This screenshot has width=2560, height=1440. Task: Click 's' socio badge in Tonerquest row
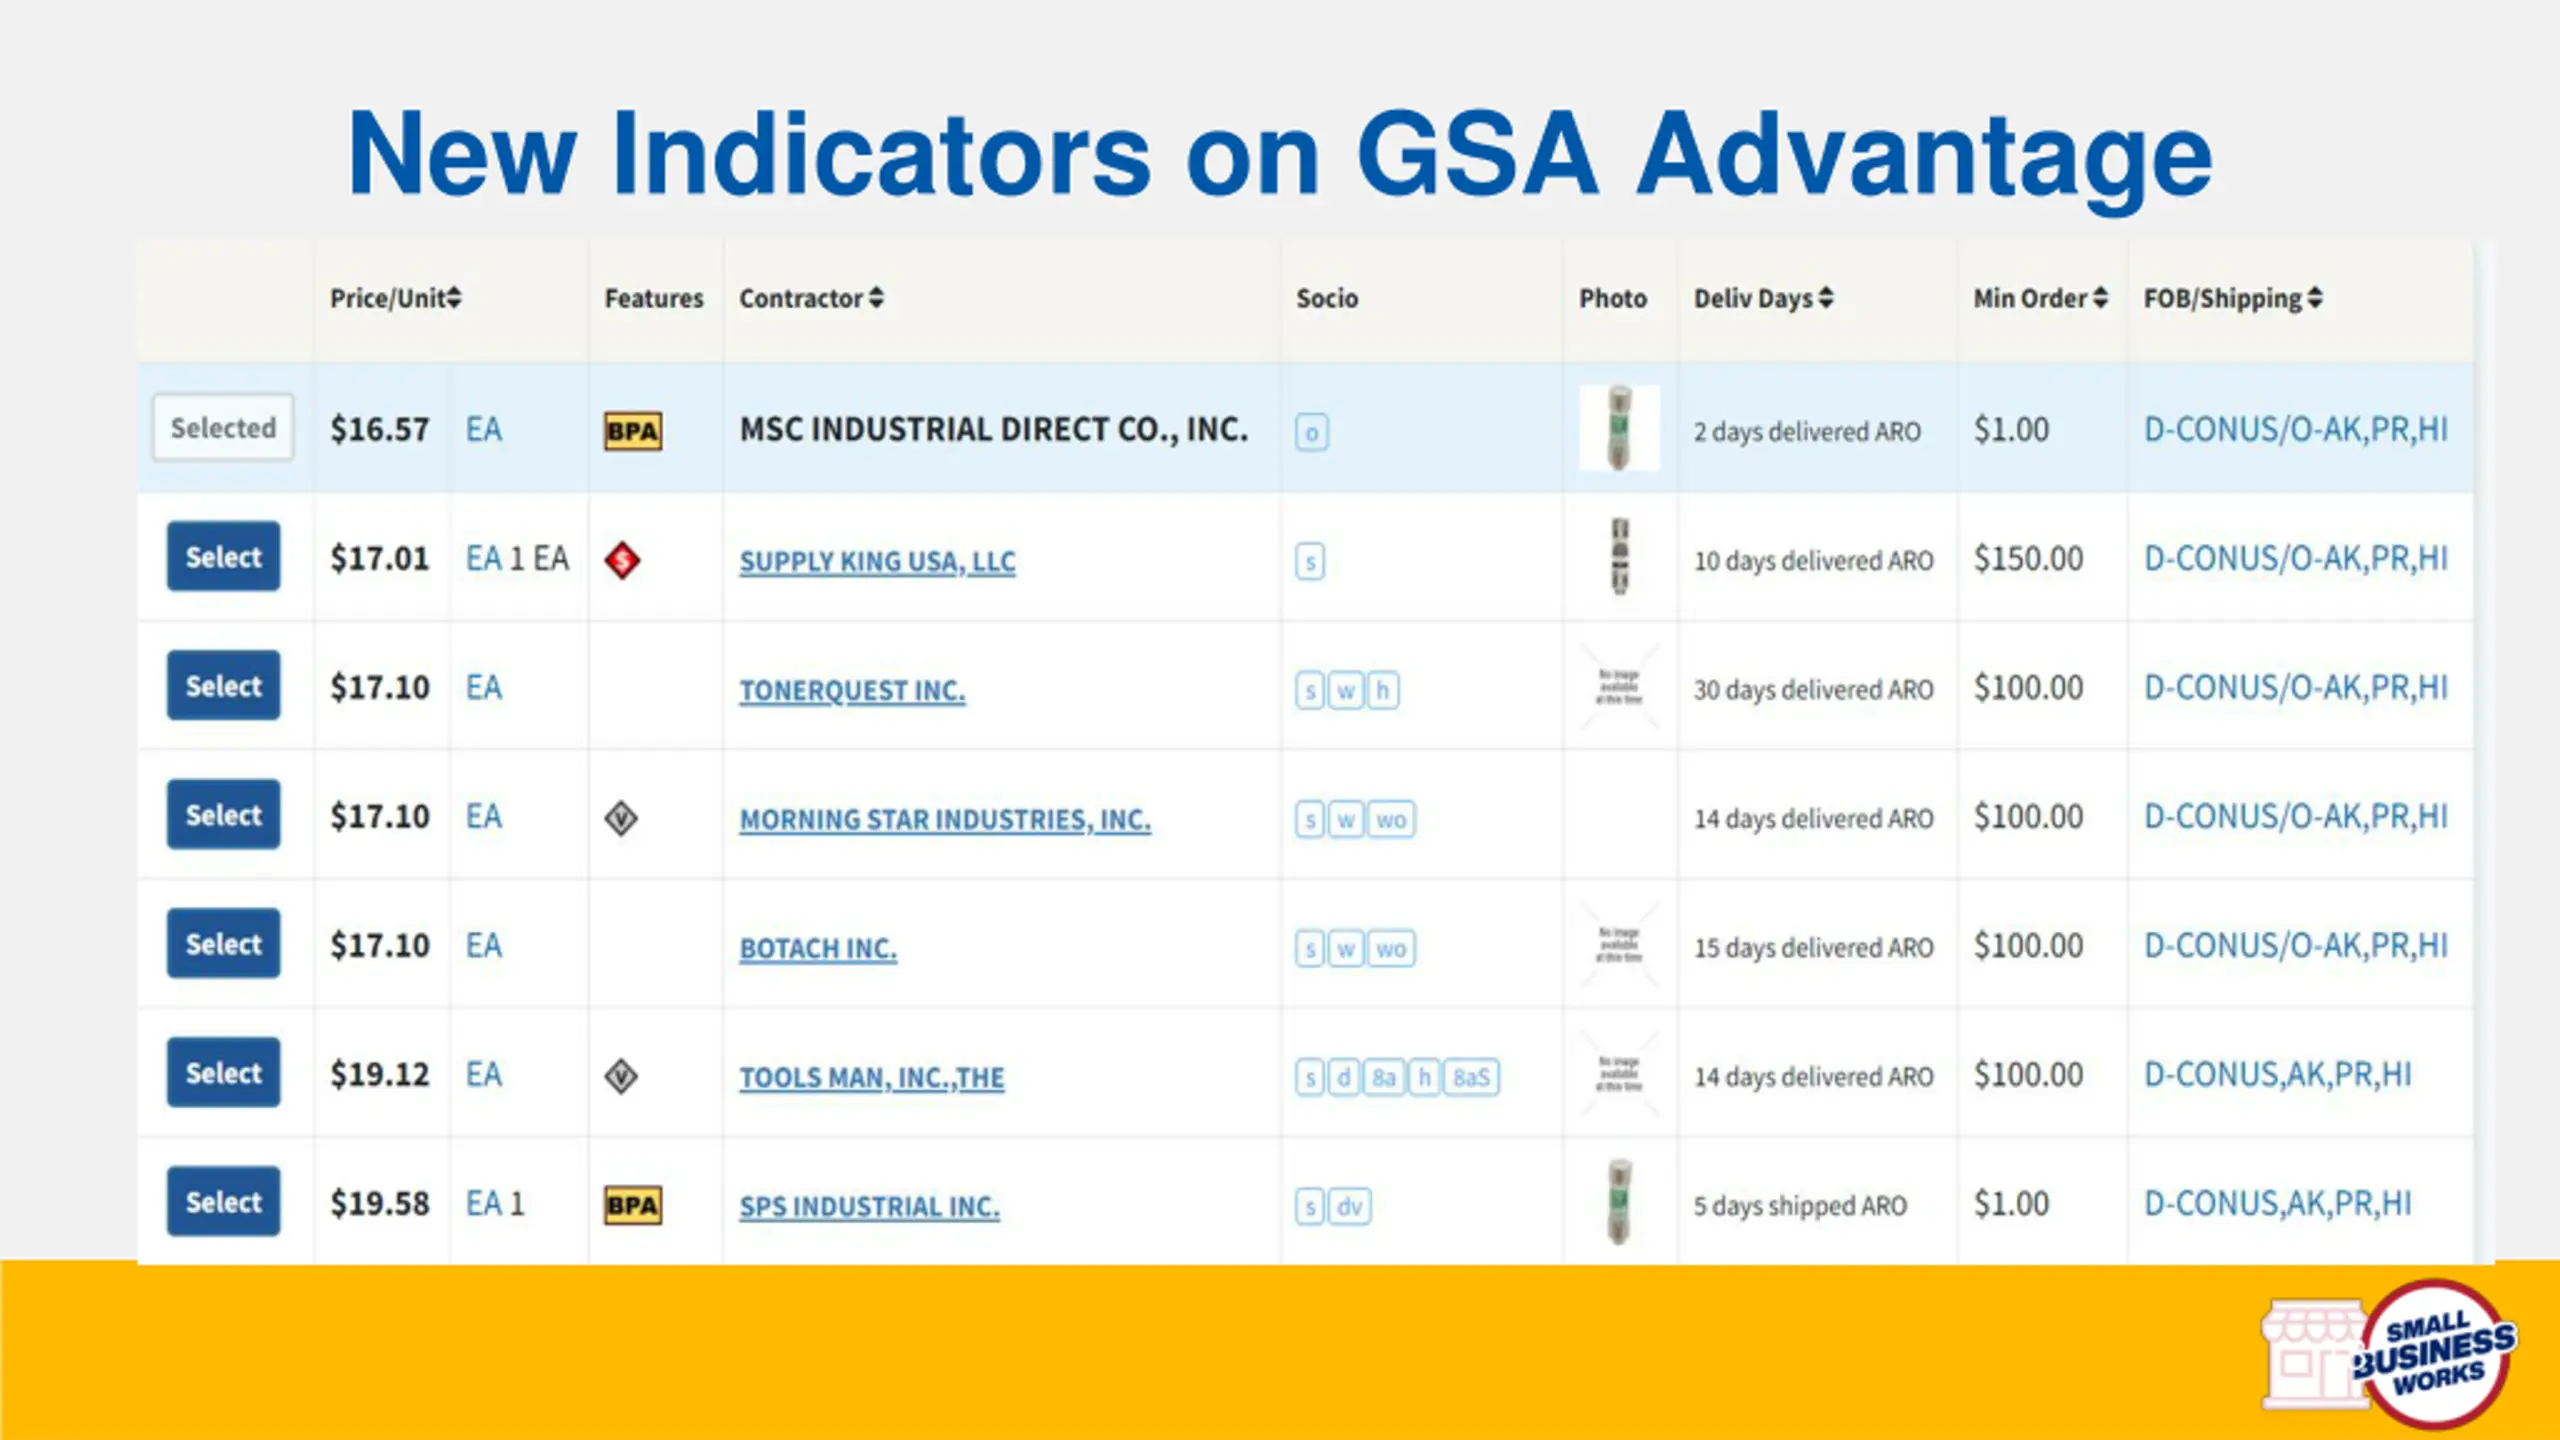pos(1310,691)
